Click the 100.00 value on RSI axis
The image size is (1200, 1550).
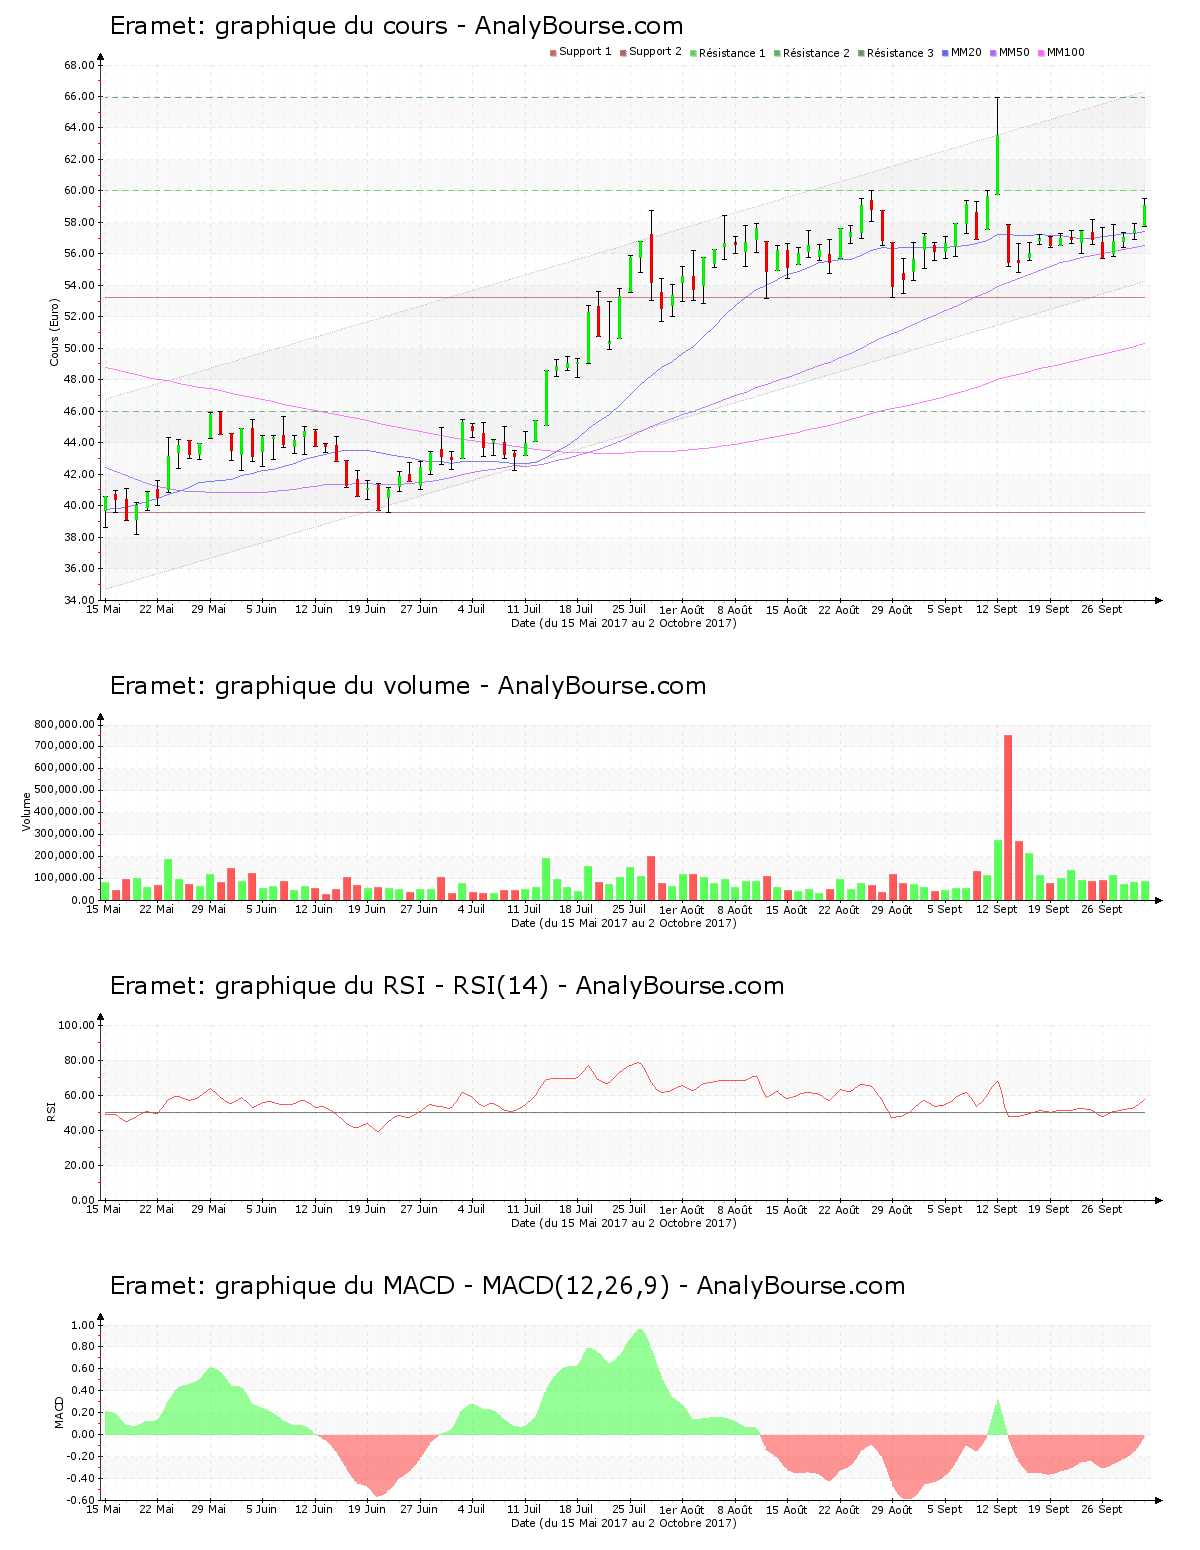(76, 1026)
